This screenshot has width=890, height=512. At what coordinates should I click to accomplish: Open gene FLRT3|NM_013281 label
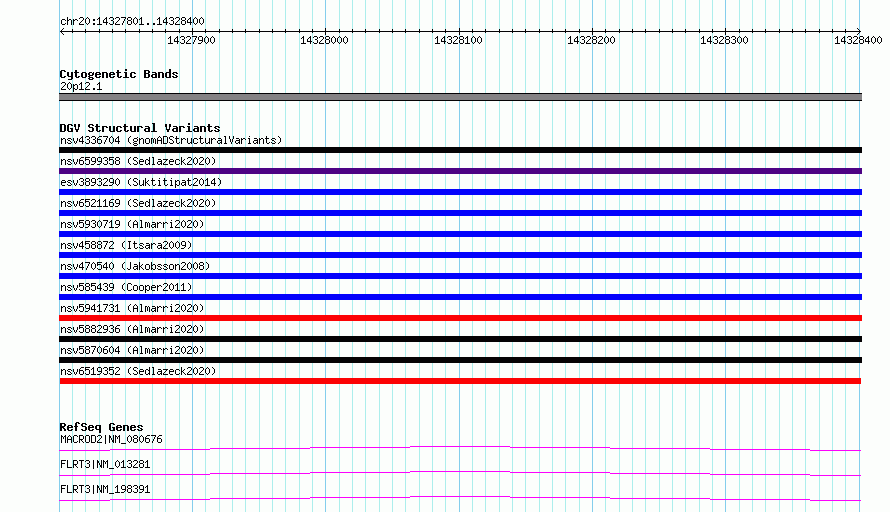tap(105, 464)
